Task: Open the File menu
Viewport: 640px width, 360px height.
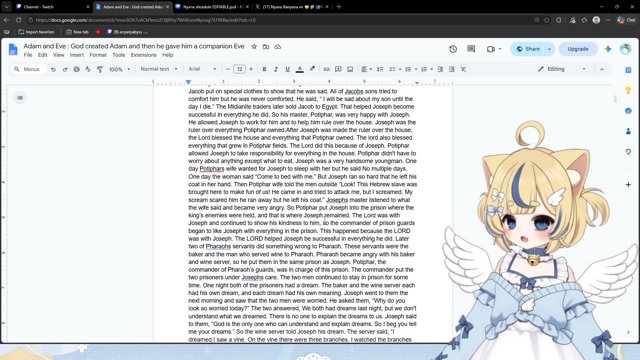Action: pyautogui.click(x=28, y=55)
